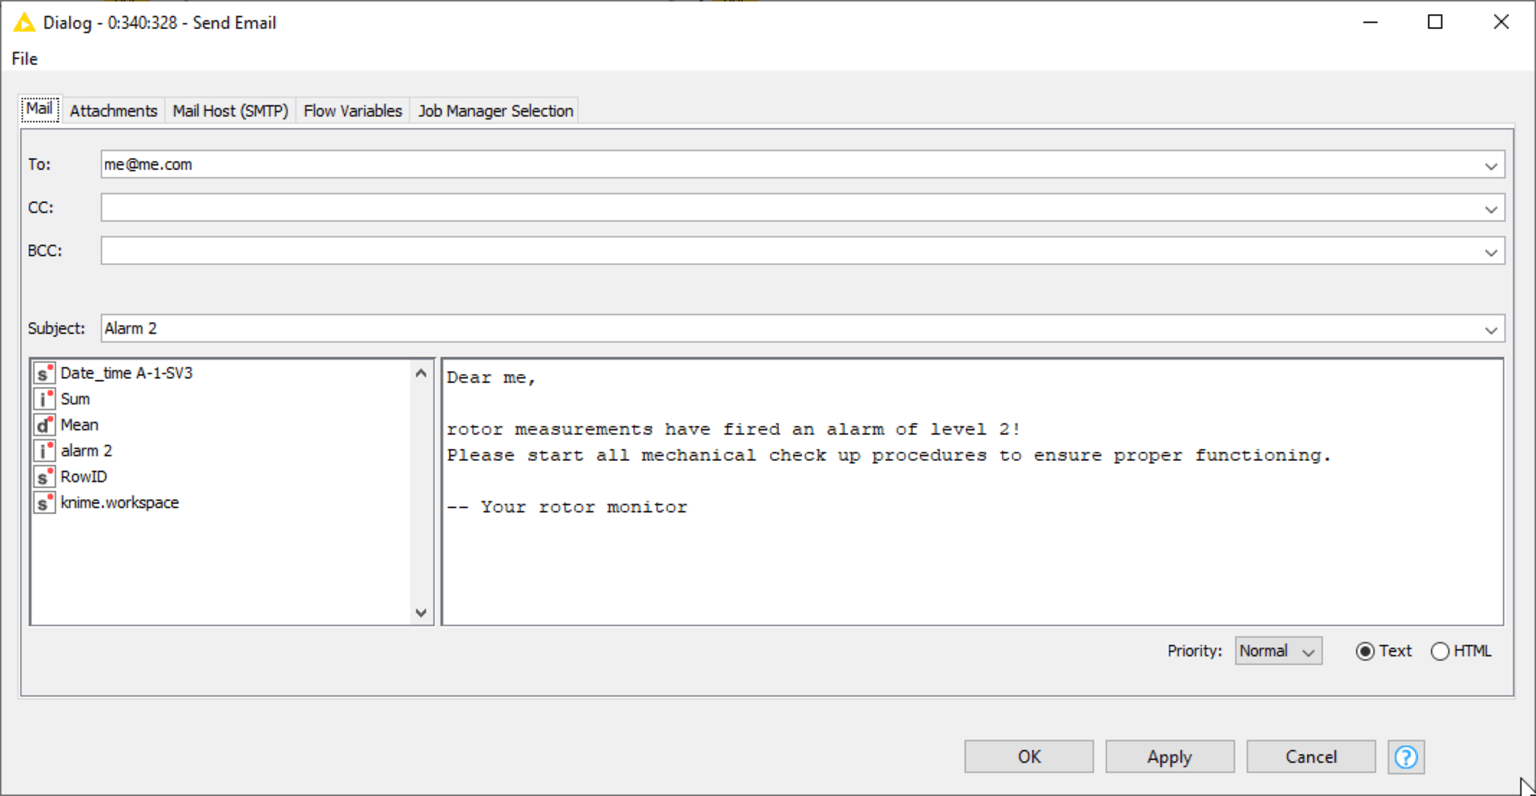Click scroll up arrow of variable list
Viewport: 1536px width, 796px height.
421,373
